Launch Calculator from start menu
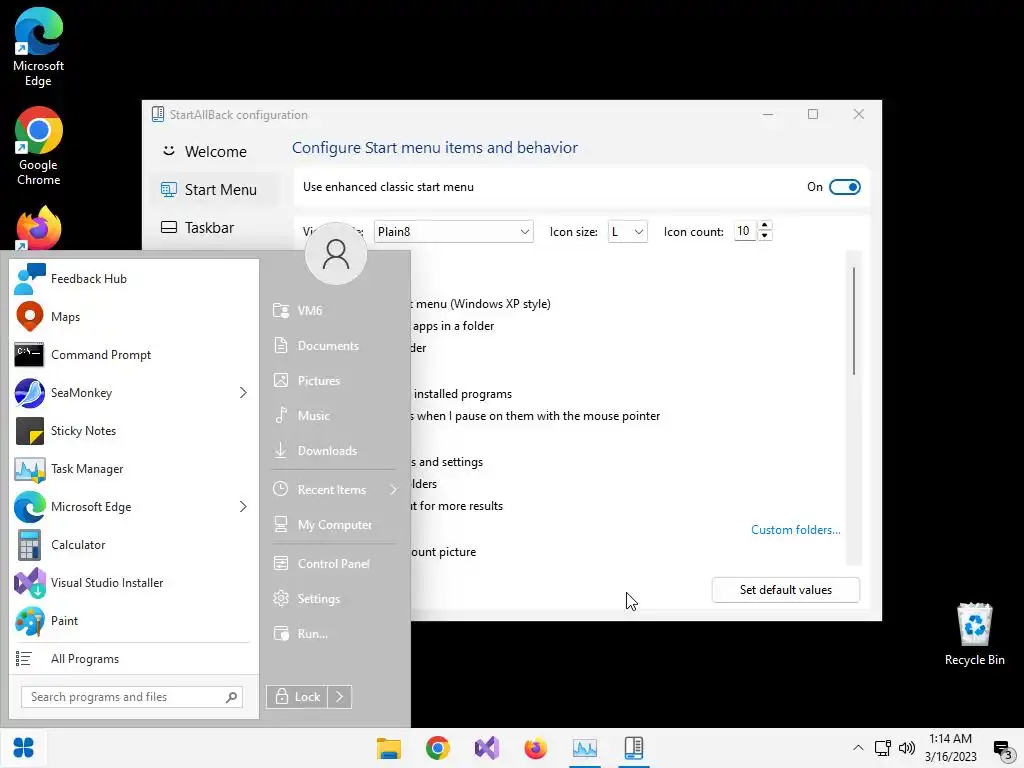The height and width of the screenshot is (768, 1024). [x=134, y=545]
